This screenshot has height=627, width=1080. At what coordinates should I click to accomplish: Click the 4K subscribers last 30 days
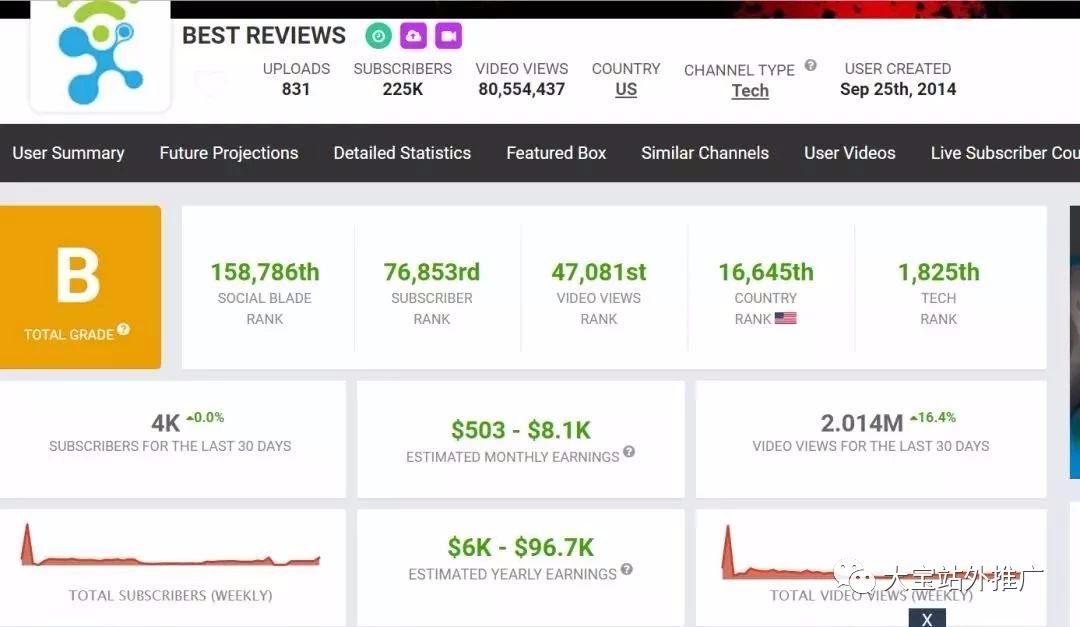[x=165, y=423]
